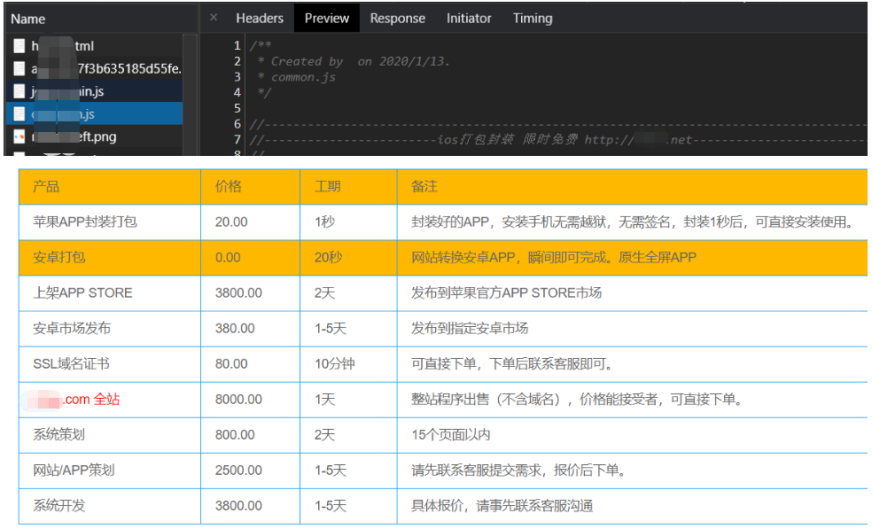Screen dimensions: 873x530
Task: Click the 'common.js' comment line
Action: coord(298,77)
